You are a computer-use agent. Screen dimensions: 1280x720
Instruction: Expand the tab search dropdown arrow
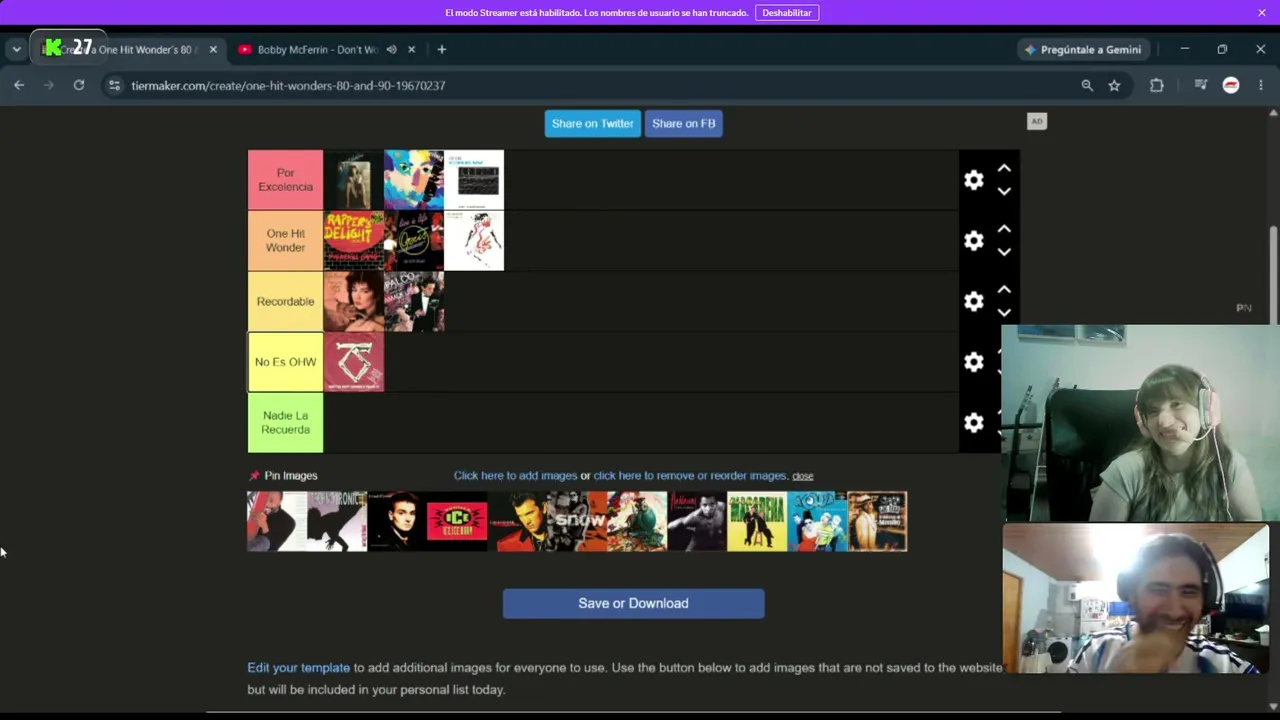pyautogui.click(x=16, y=49)
